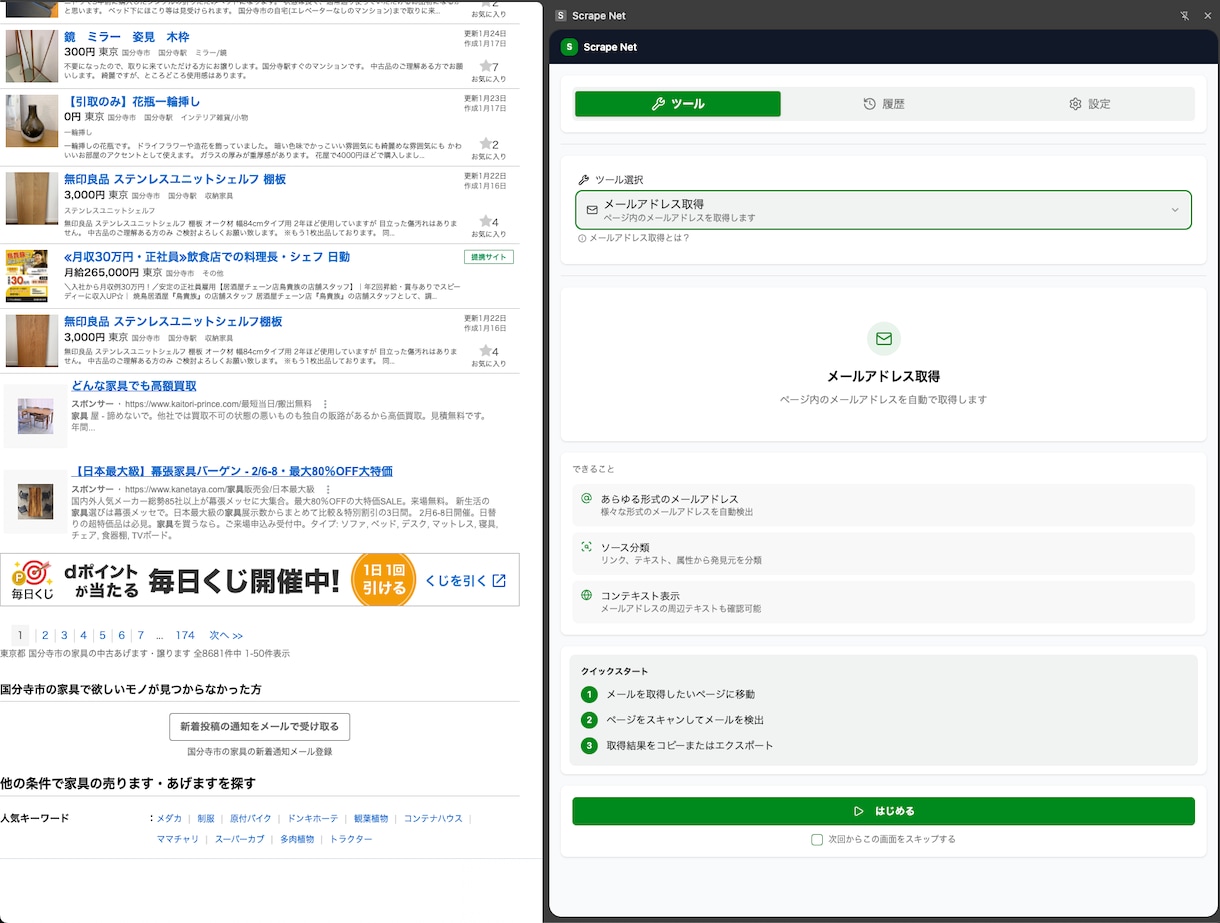Open the 幕張家具バーゲン sponsored ad link
The height and width of the screenshot is (923, 1220).
point(232,471)
